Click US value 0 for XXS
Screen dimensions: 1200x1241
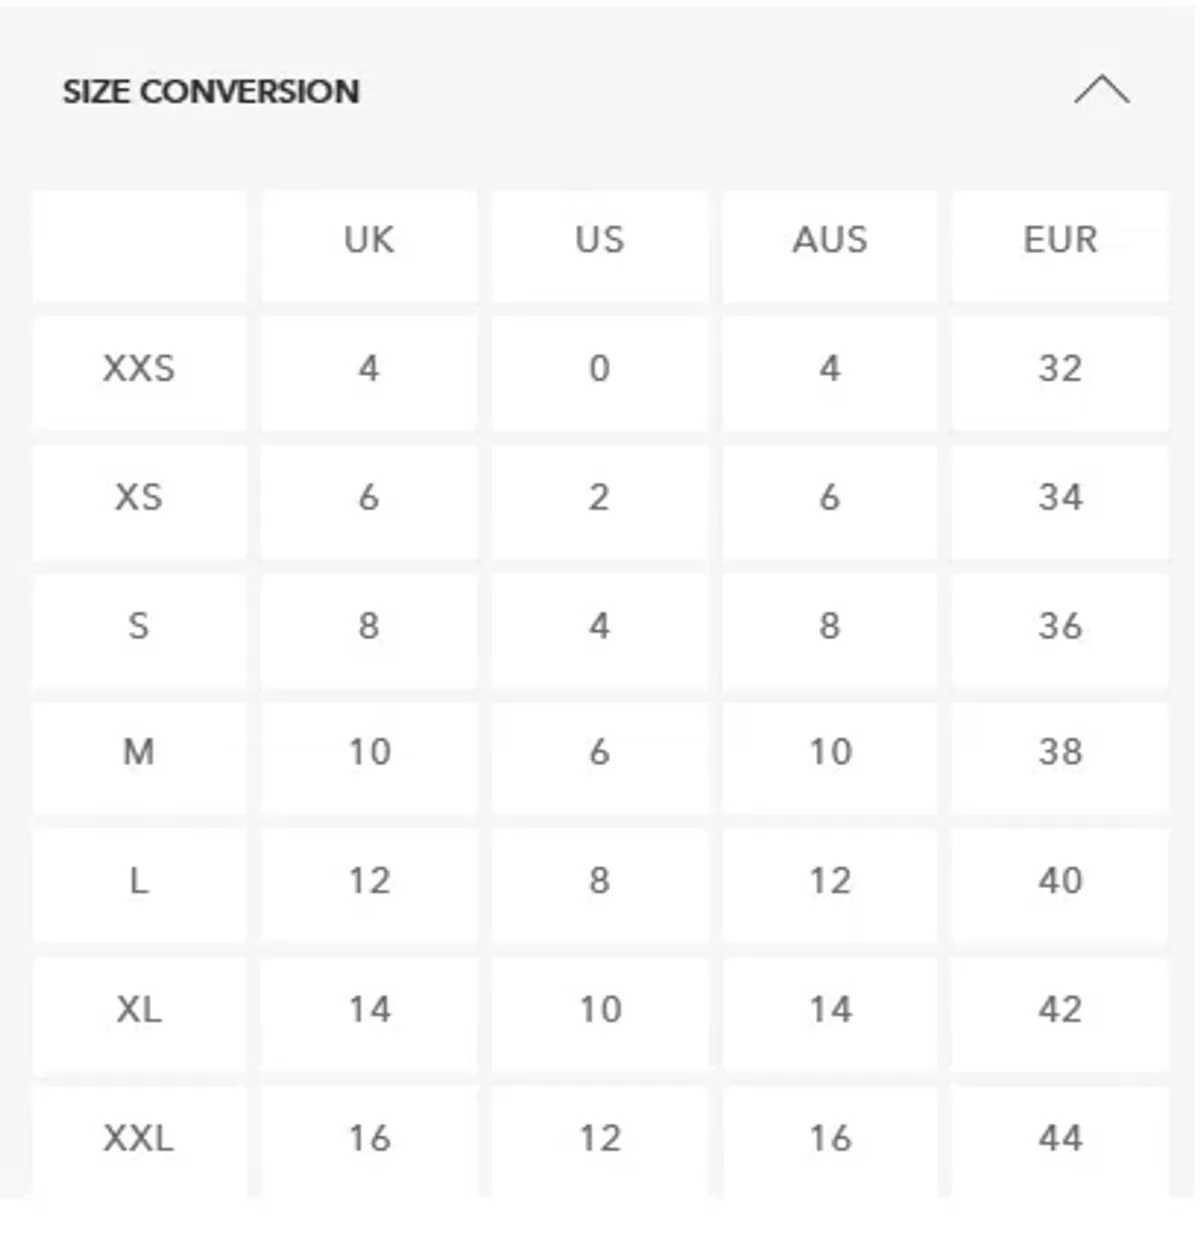pyautogui.click(x=599, y=369)
